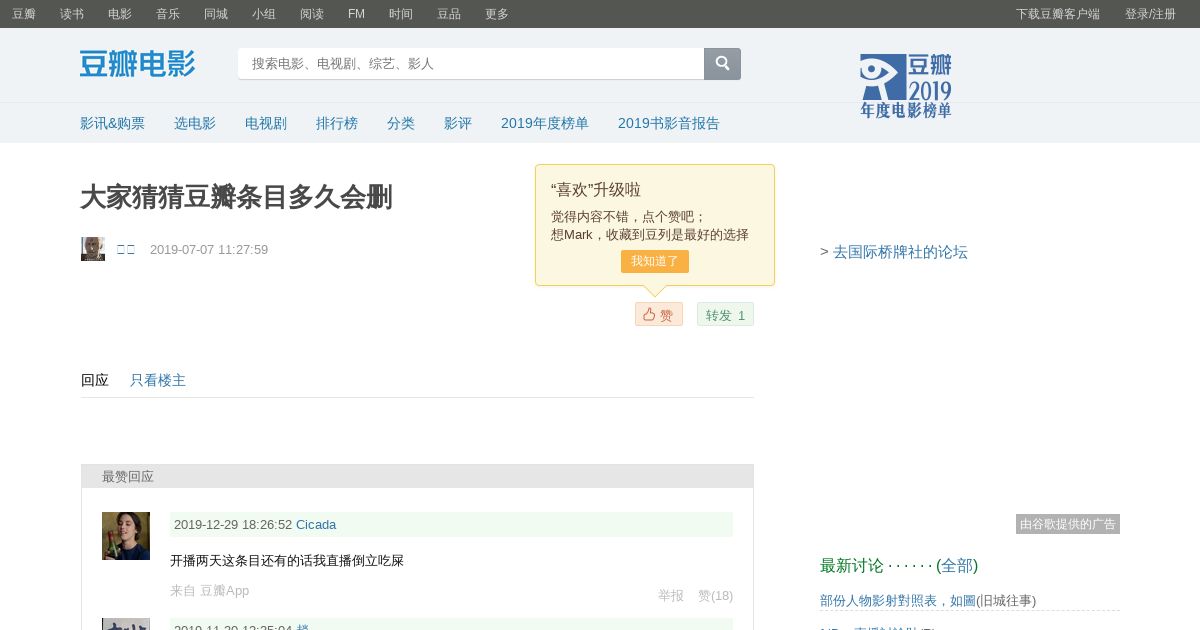The width and height of the screenshot is (1200, 630).
Task: Dismiss tooltip with 我知道了 button
Action: [655, 261]
